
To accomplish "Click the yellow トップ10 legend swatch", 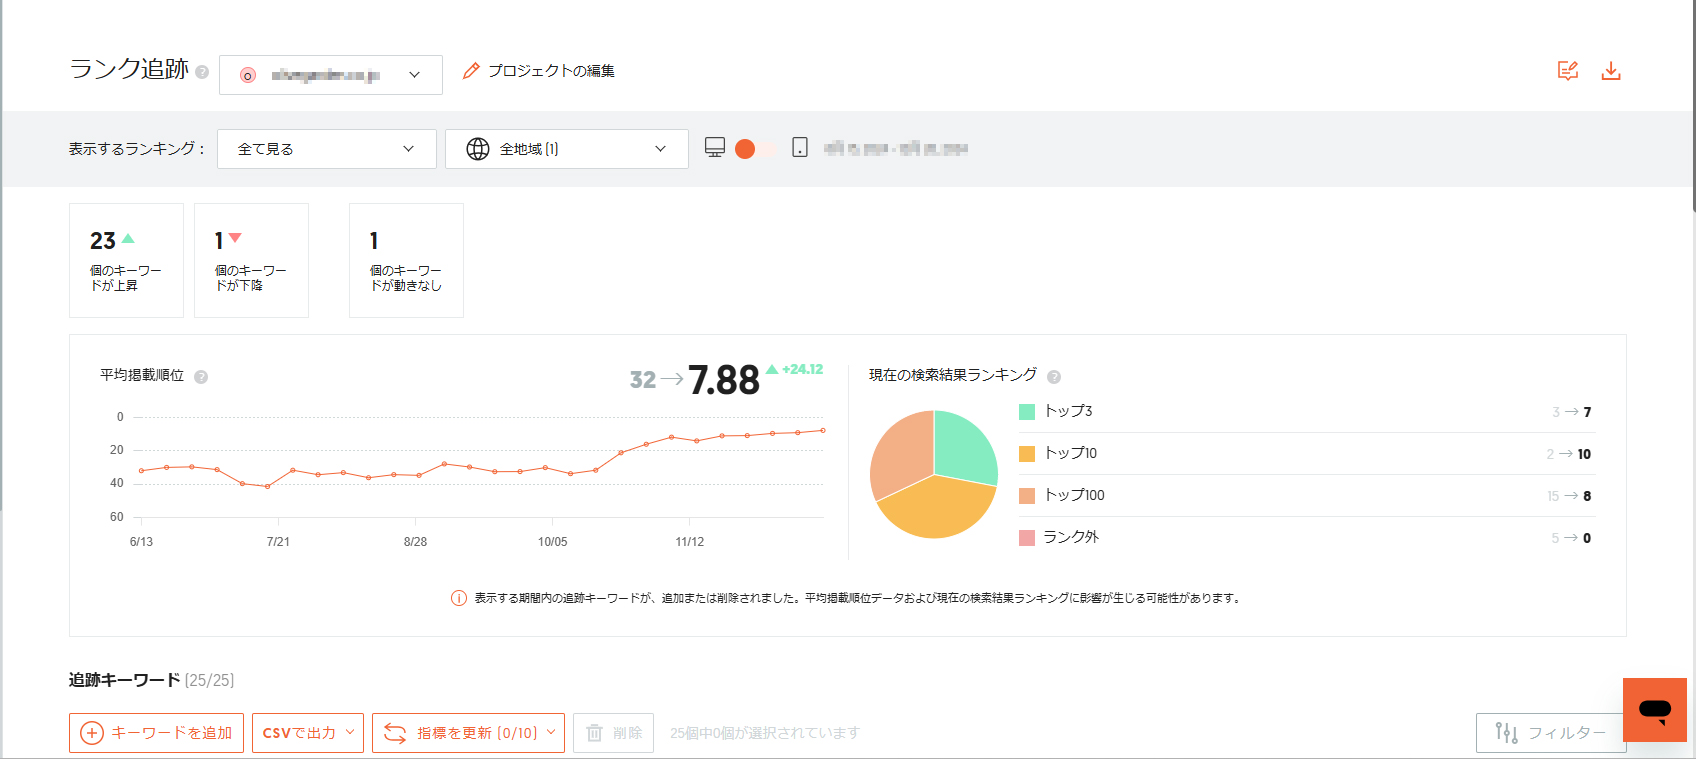I will [x=1027, y=454].
